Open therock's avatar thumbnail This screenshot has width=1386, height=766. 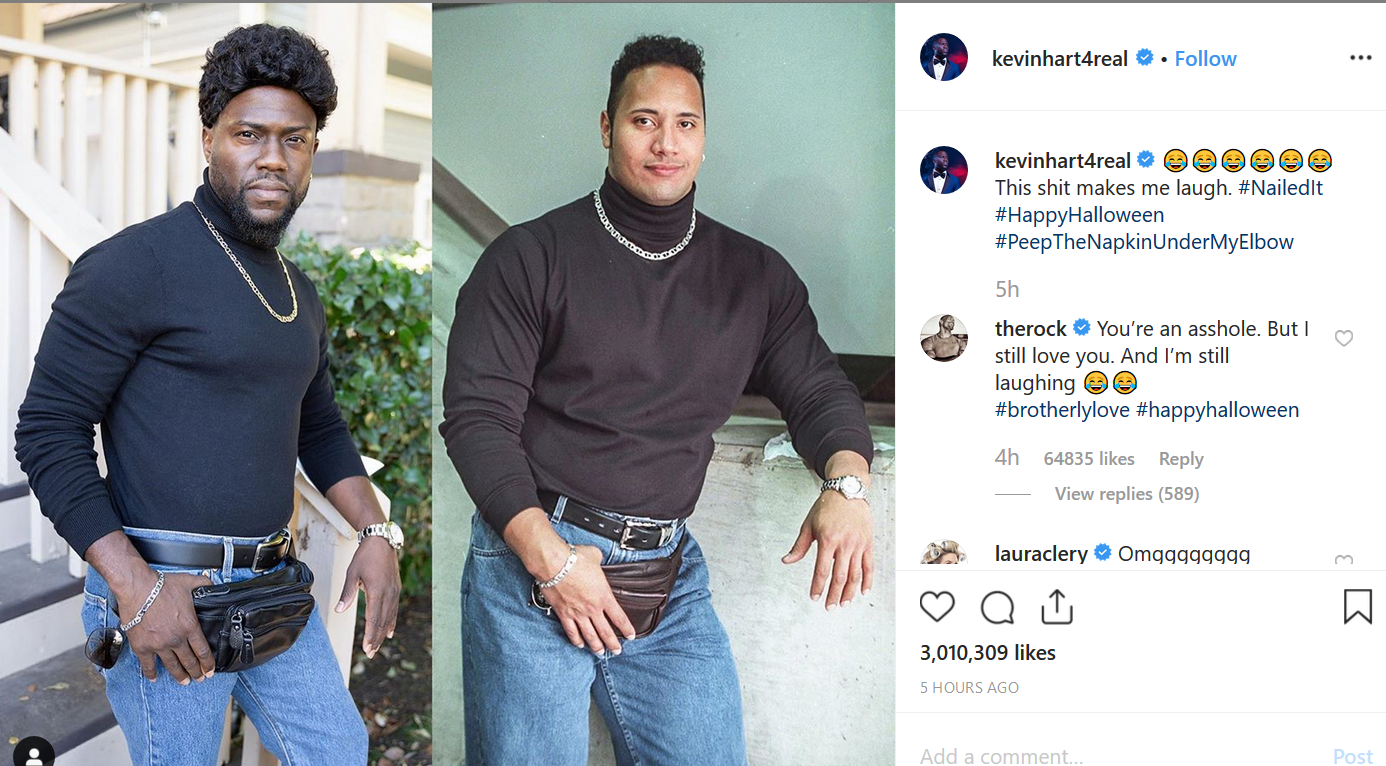pyautogui.click(x=944, y=338)
